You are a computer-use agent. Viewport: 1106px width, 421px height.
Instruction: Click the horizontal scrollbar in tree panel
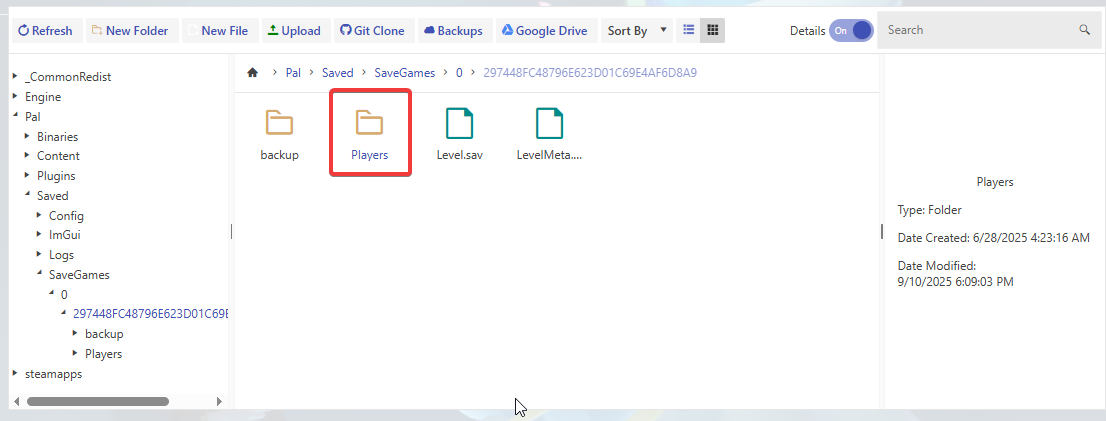tap(98, 401)
